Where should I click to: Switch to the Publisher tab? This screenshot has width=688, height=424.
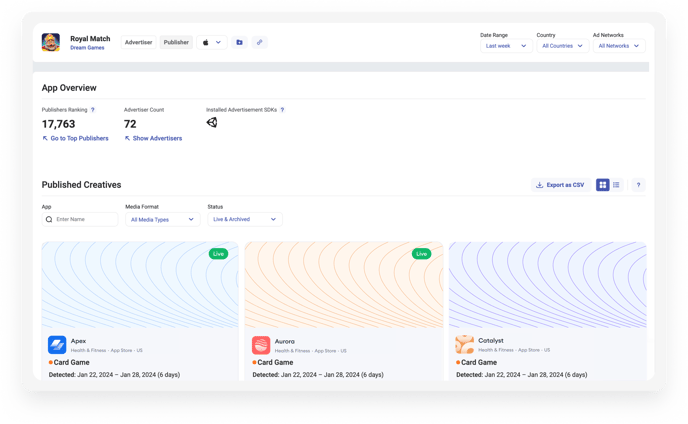point(176,42)
